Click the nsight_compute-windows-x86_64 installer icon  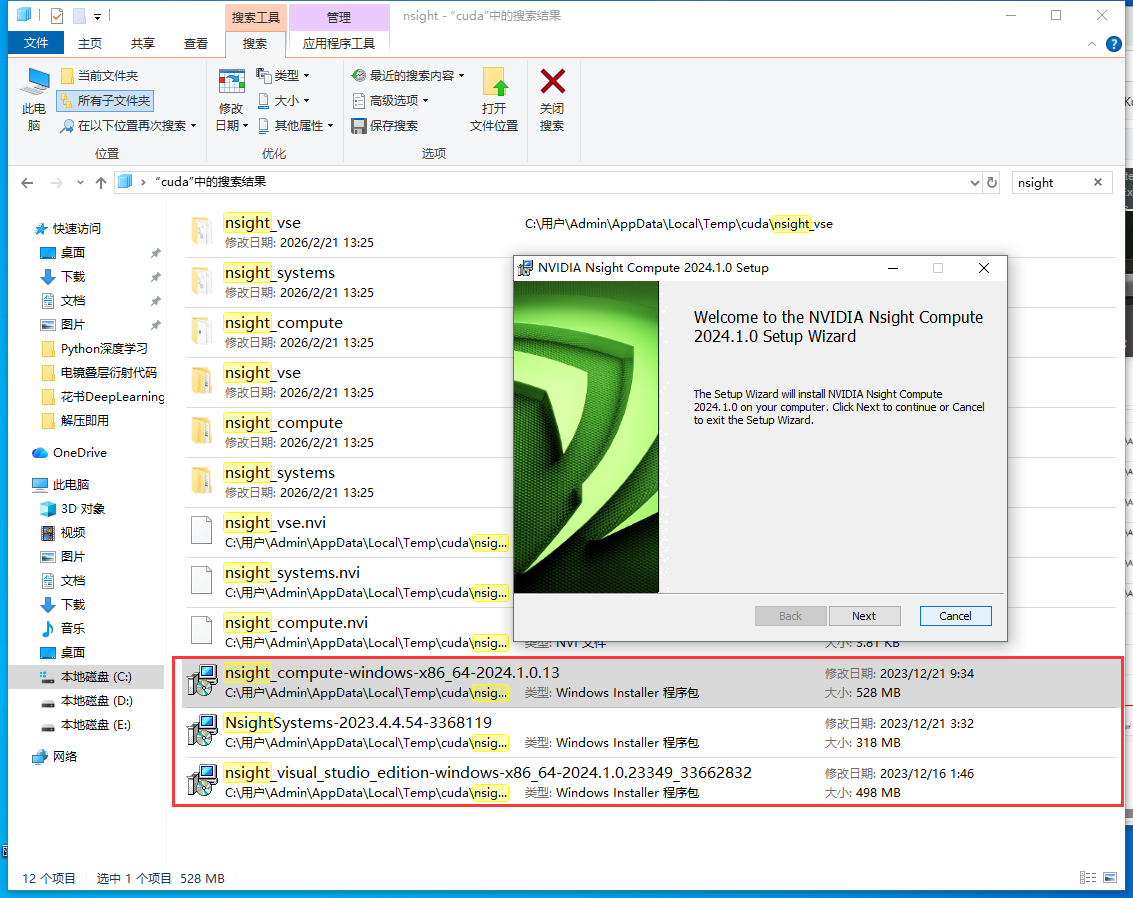pos(202,681)
